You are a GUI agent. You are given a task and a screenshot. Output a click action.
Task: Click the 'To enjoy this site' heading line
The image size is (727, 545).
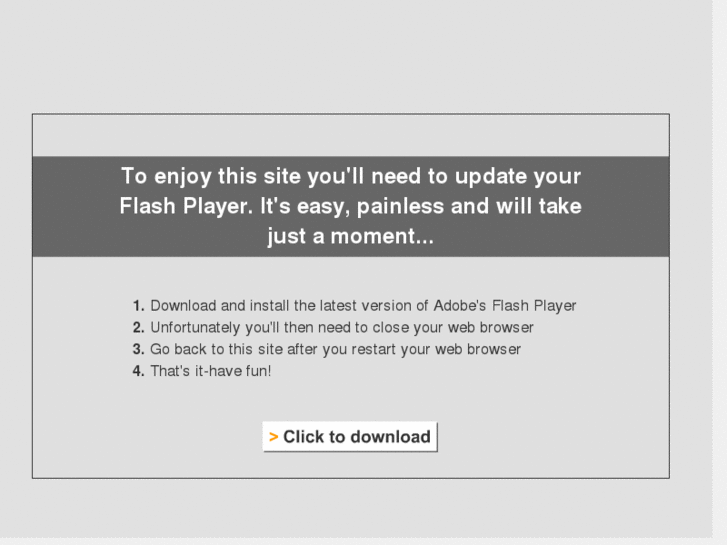351,176
